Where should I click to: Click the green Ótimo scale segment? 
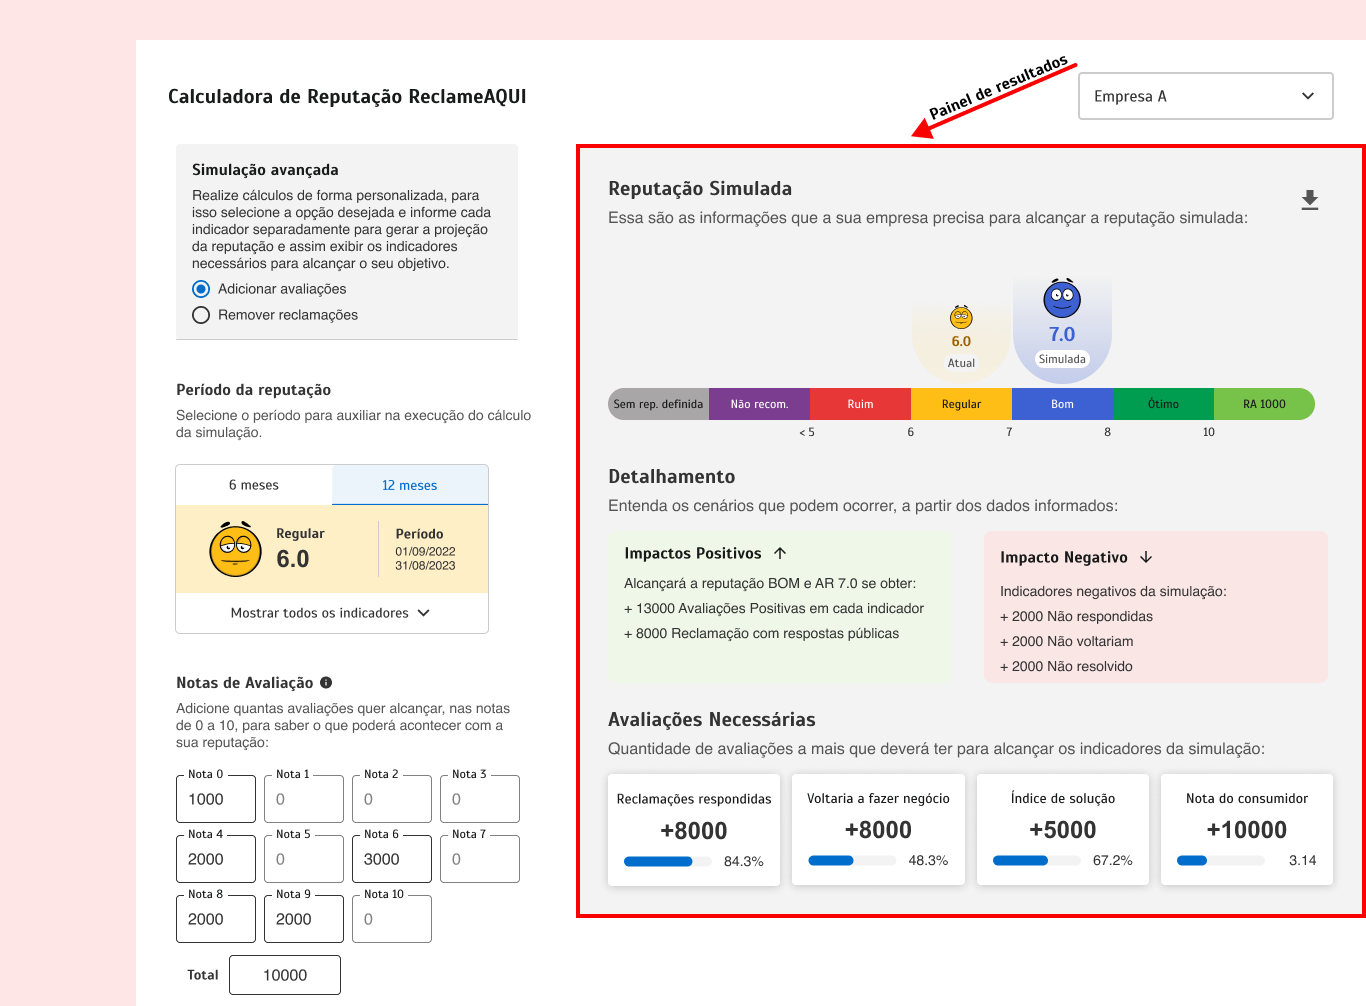pos(1163,404)
